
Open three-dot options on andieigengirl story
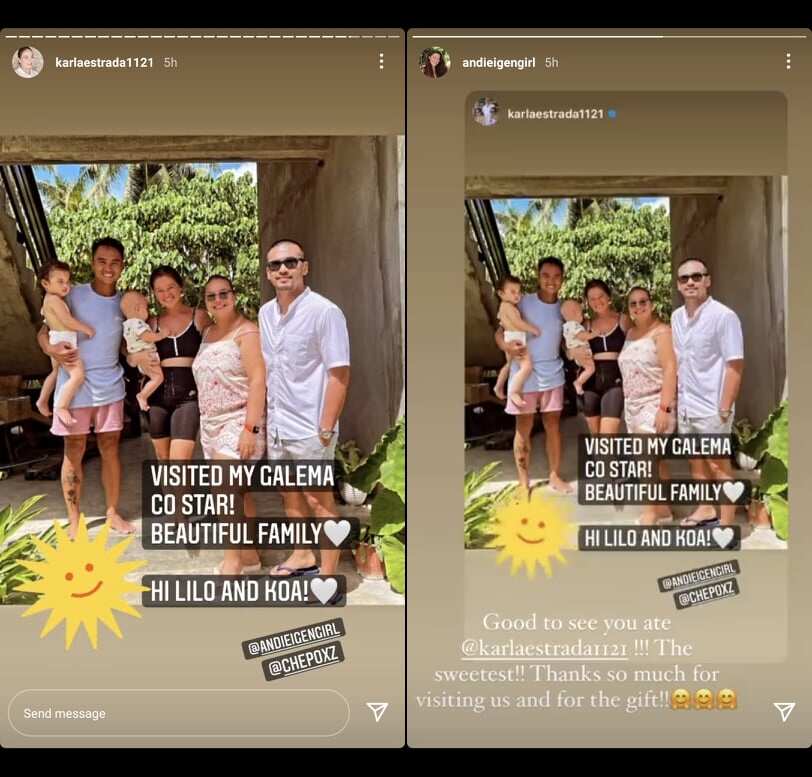(x=788, y=62)
